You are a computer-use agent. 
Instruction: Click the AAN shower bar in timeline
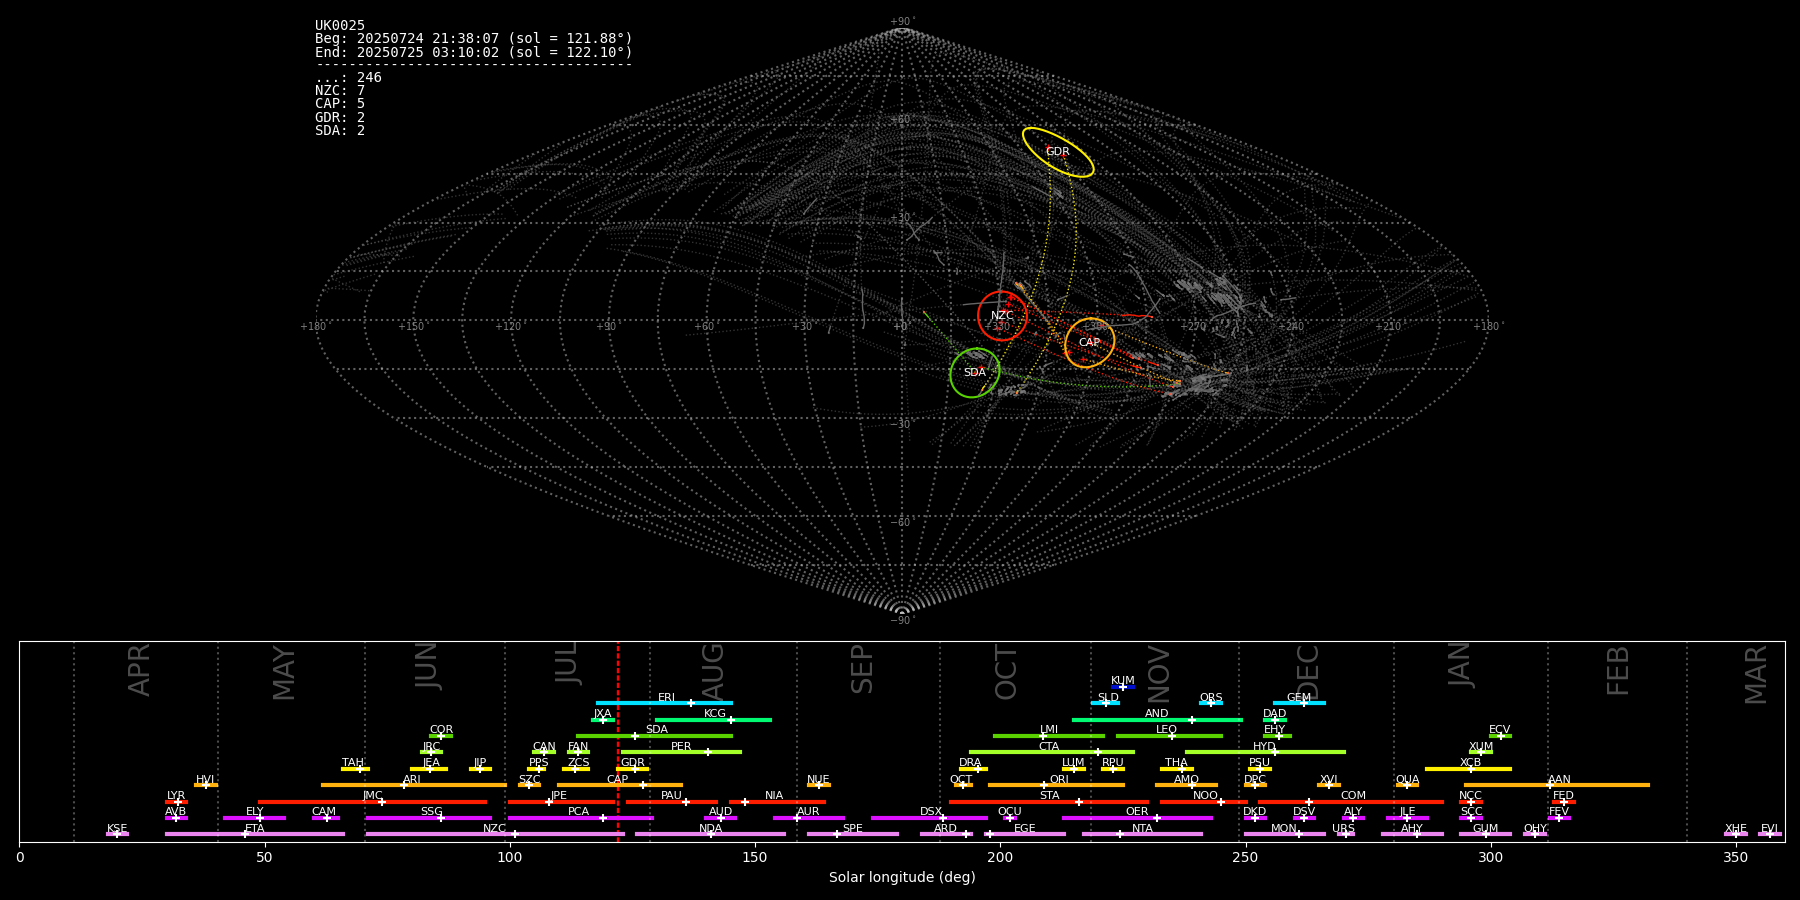[1557, 785]
